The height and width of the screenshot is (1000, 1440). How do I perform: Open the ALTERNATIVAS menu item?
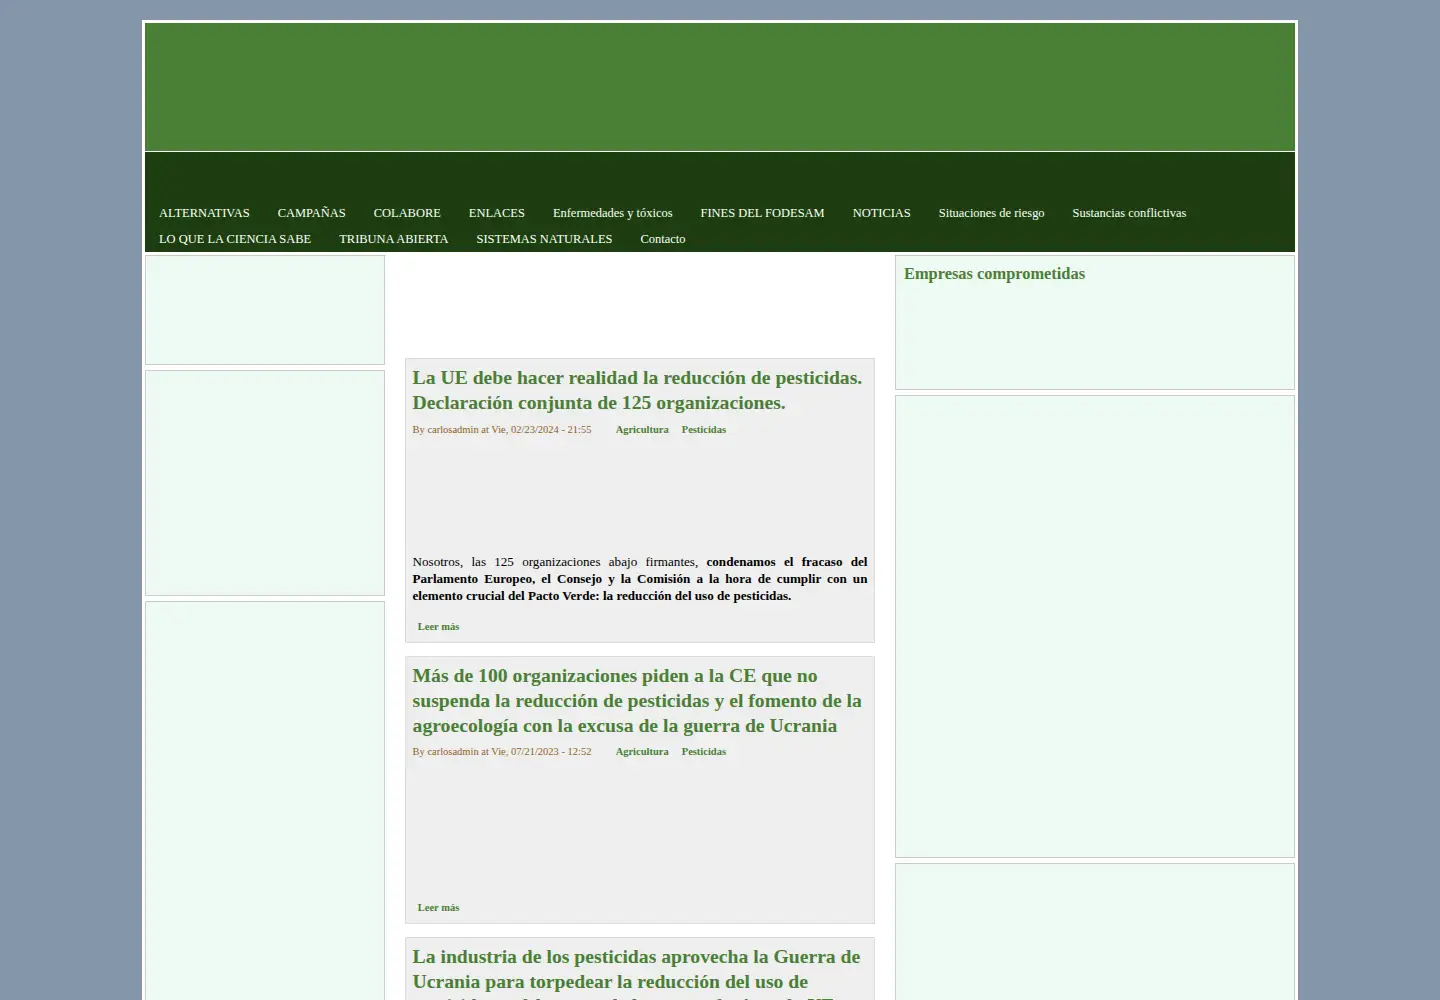pos(204,213)
